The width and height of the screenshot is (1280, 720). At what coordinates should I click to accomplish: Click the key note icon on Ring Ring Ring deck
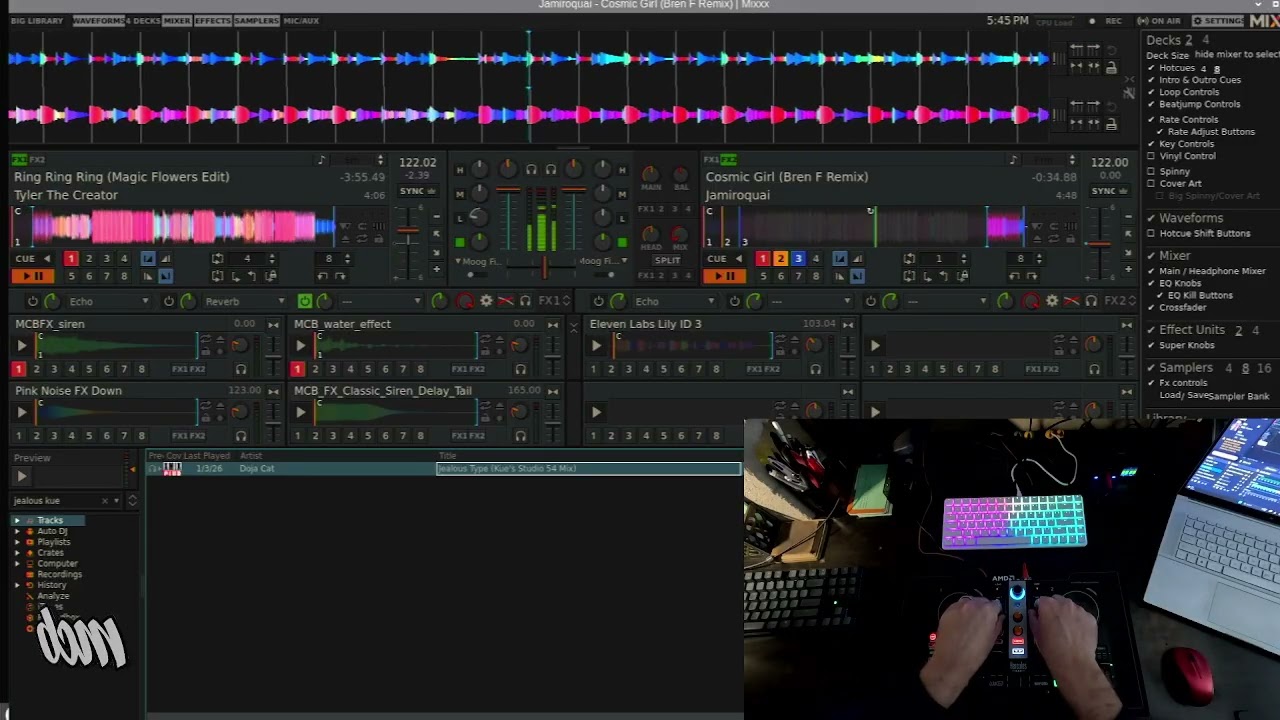coord(321,161)
